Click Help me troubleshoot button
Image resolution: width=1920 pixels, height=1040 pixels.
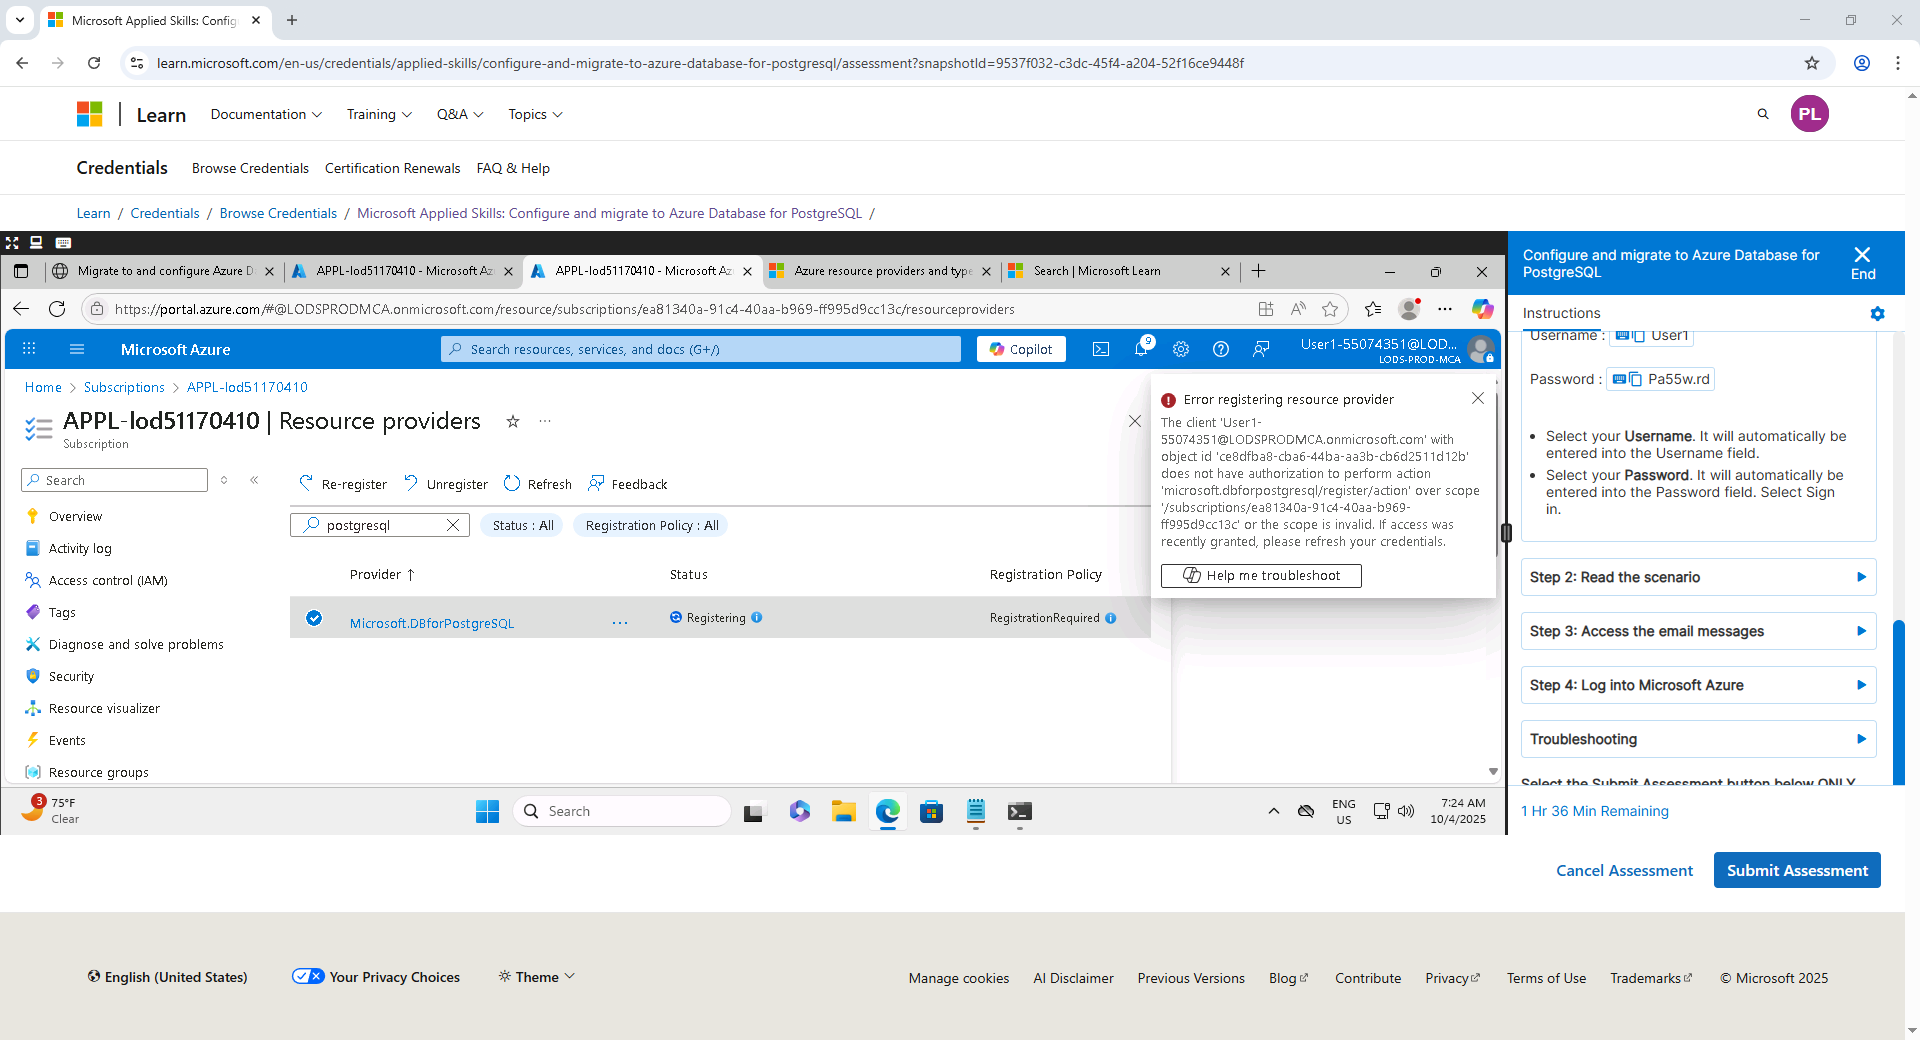tap(1261, 575)
